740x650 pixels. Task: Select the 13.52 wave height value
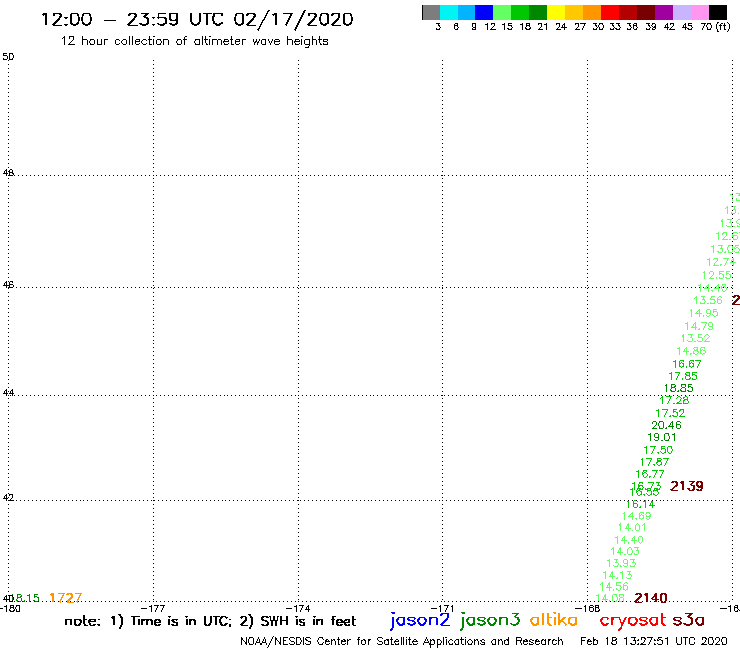695,338
